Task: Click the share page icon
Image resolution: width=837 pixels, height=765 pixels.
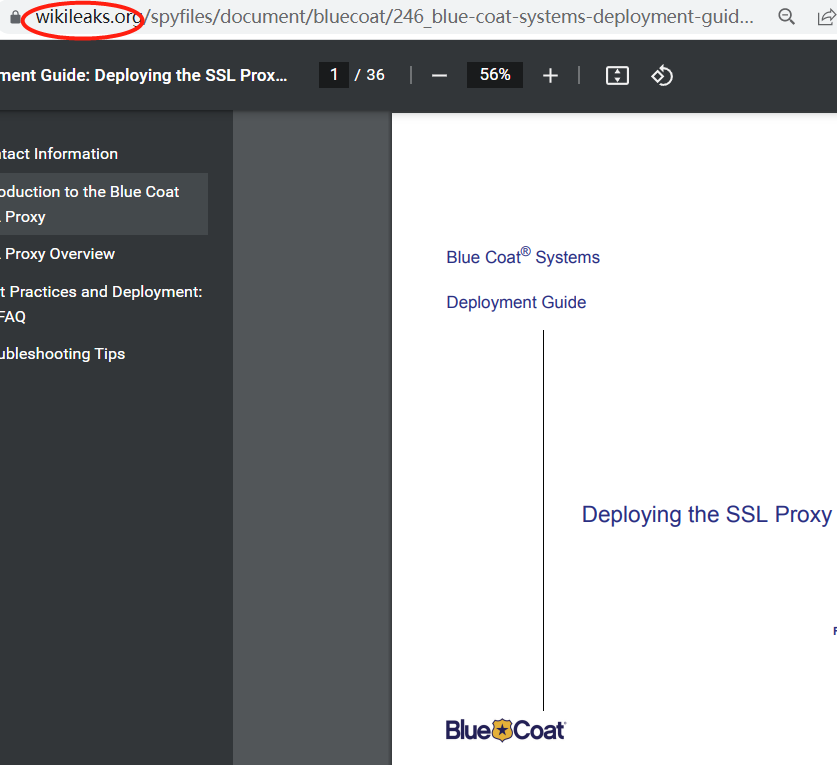Action: 826,17
